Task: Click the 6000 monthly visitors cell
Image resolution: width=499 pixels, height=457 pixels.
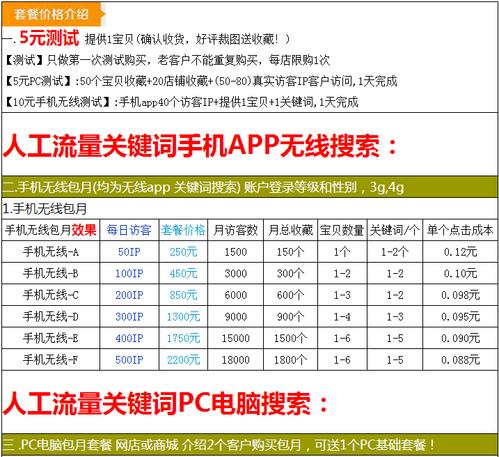Action: [235, 295]
